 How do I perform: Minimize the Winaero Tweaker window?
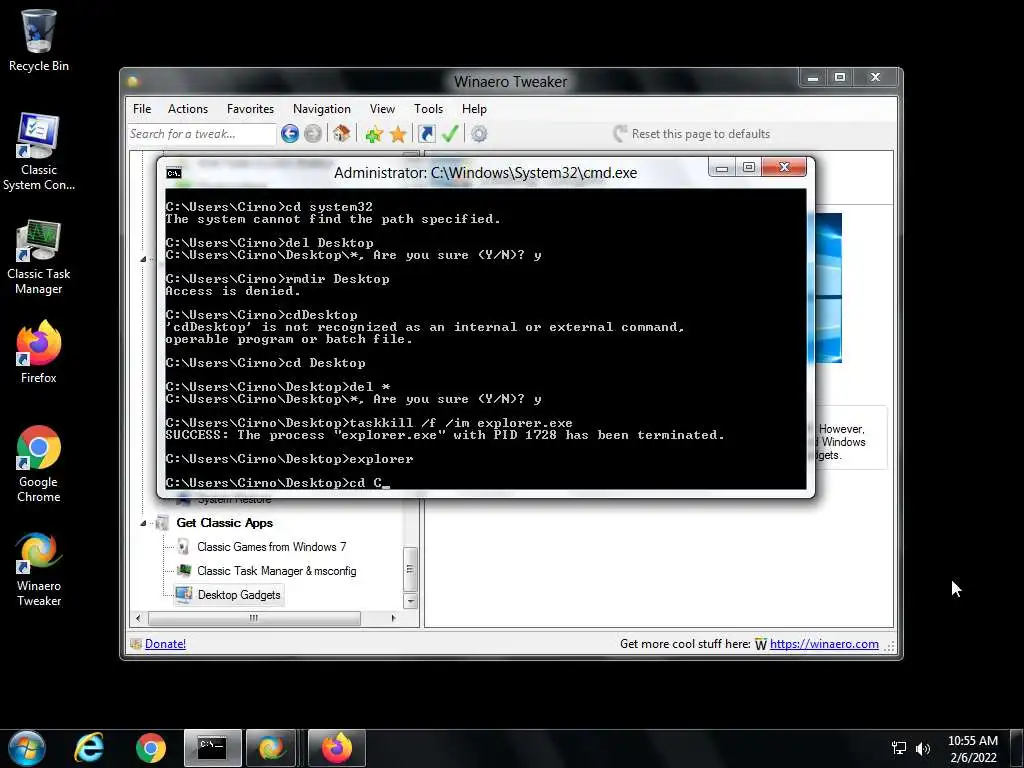point(813,78)
